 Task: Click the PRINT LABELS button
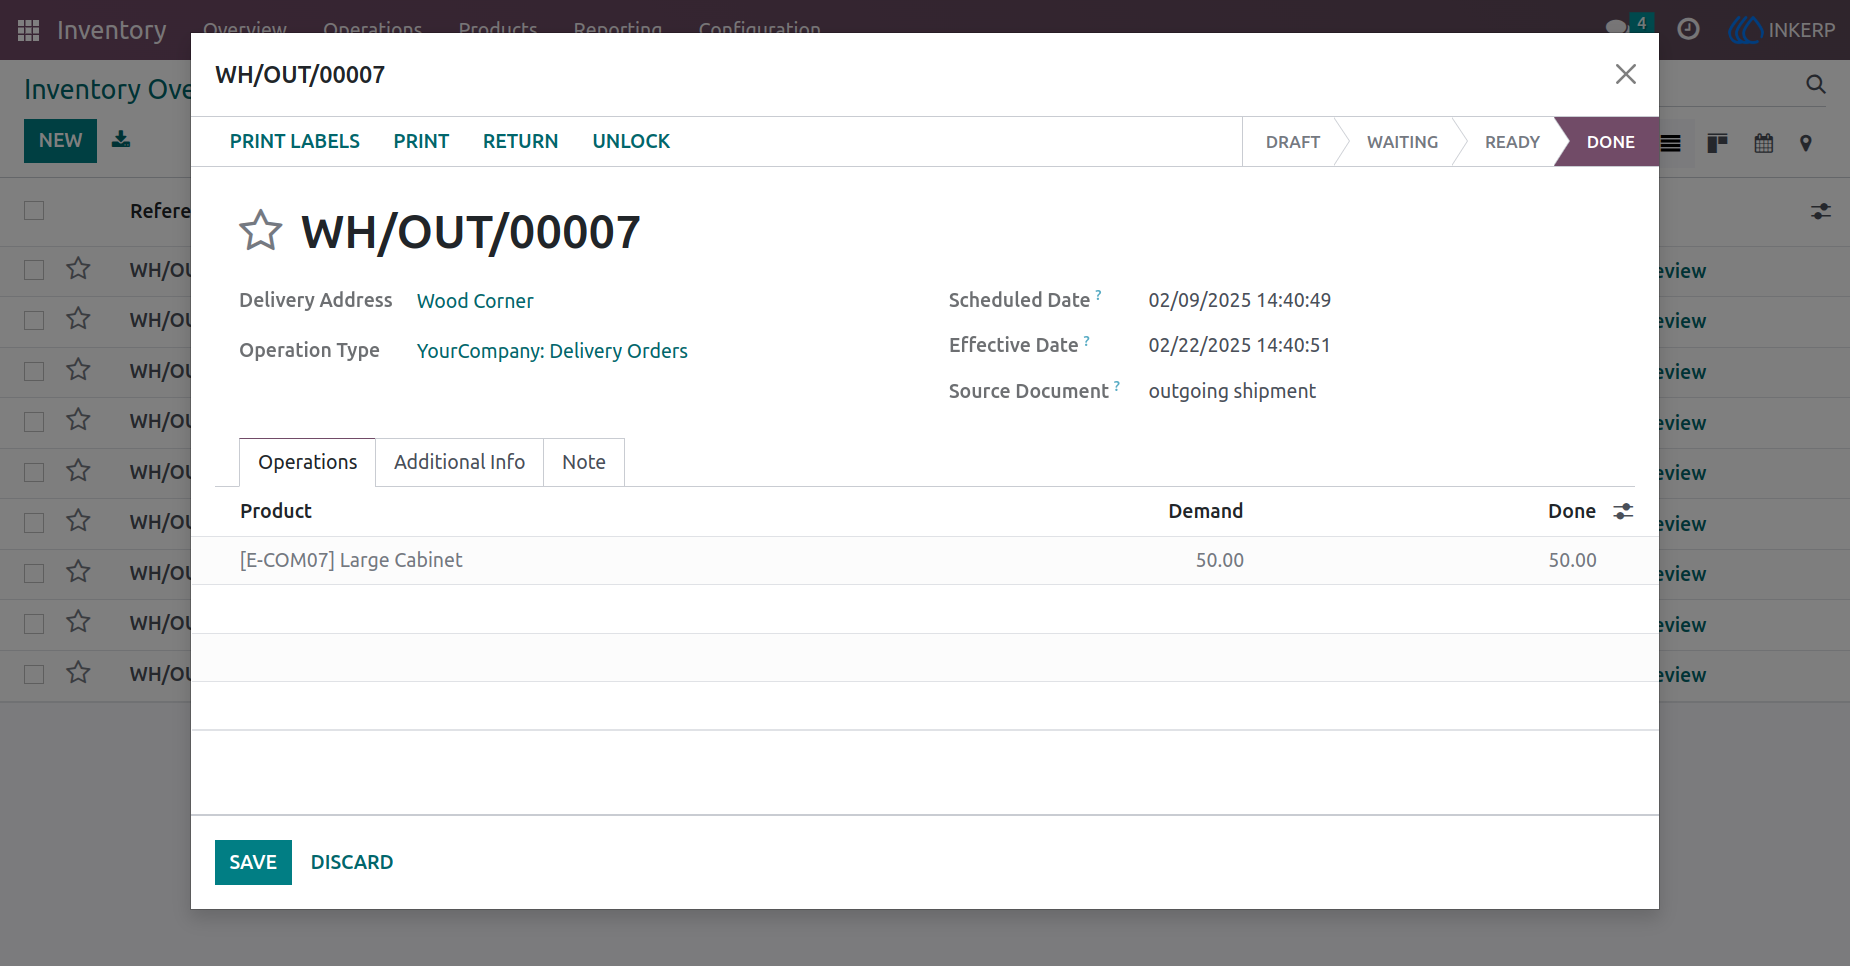pos(295,141)
